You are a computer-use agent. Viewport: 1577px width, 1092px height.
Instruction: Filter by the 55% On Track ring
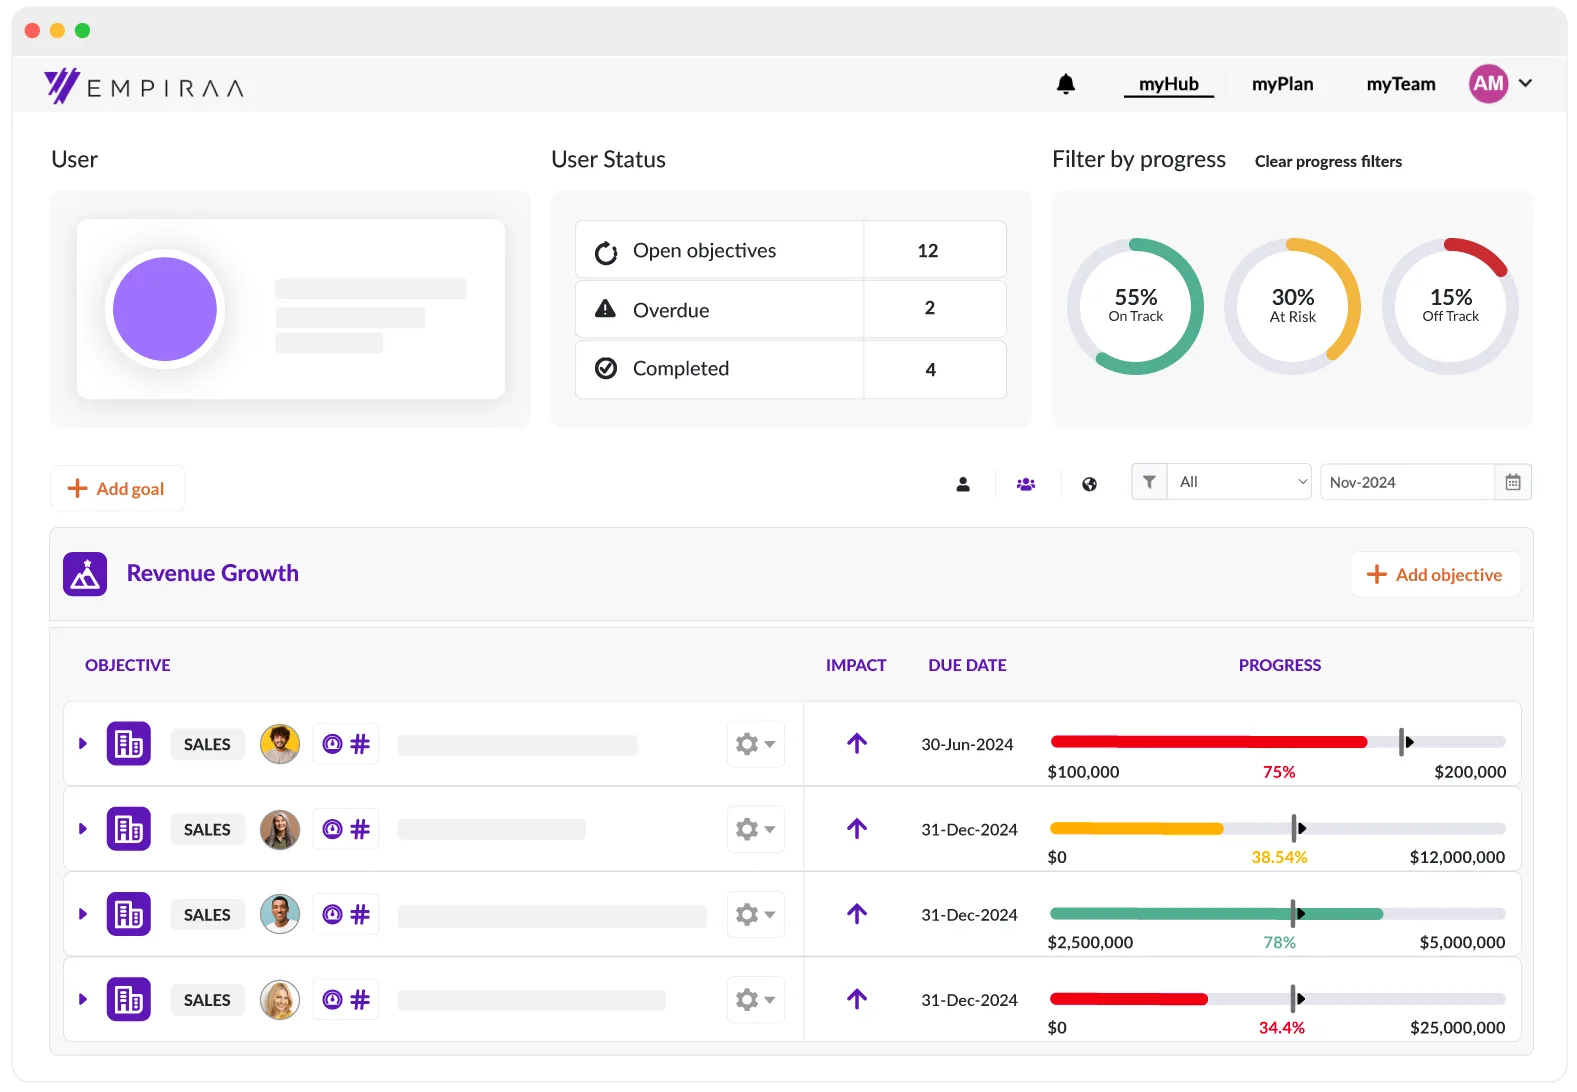[1135, 306]
